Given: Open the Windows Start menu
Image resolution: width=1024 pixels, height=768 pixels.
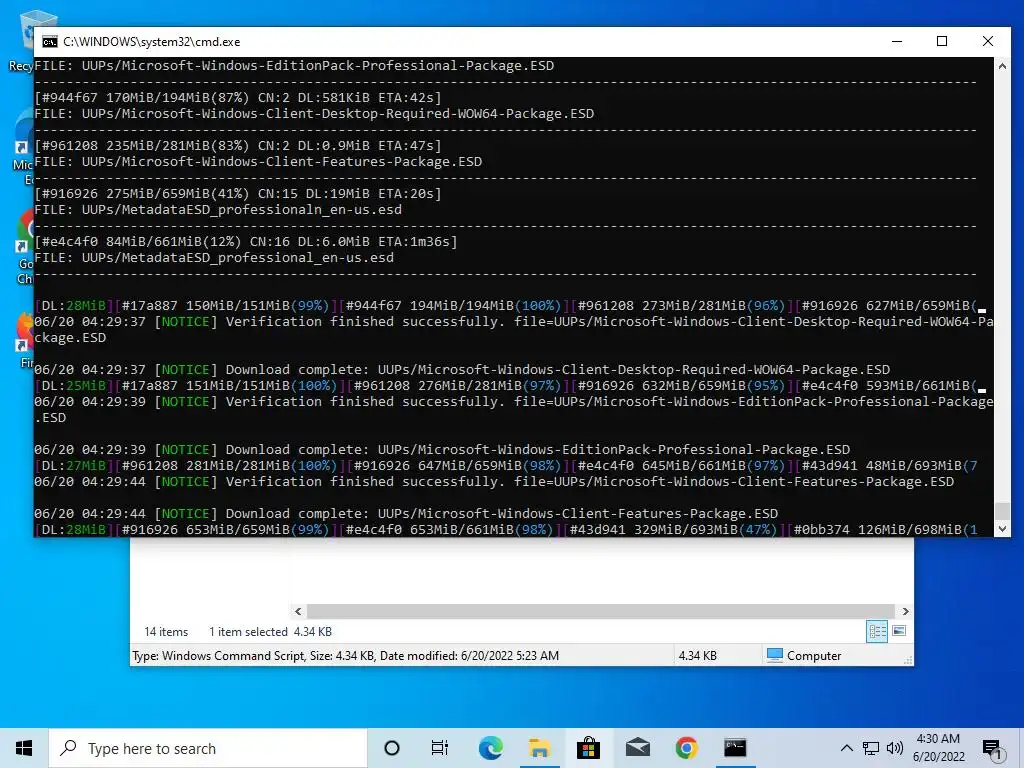Looking at the screenshot, I should [x=24, y=748].
